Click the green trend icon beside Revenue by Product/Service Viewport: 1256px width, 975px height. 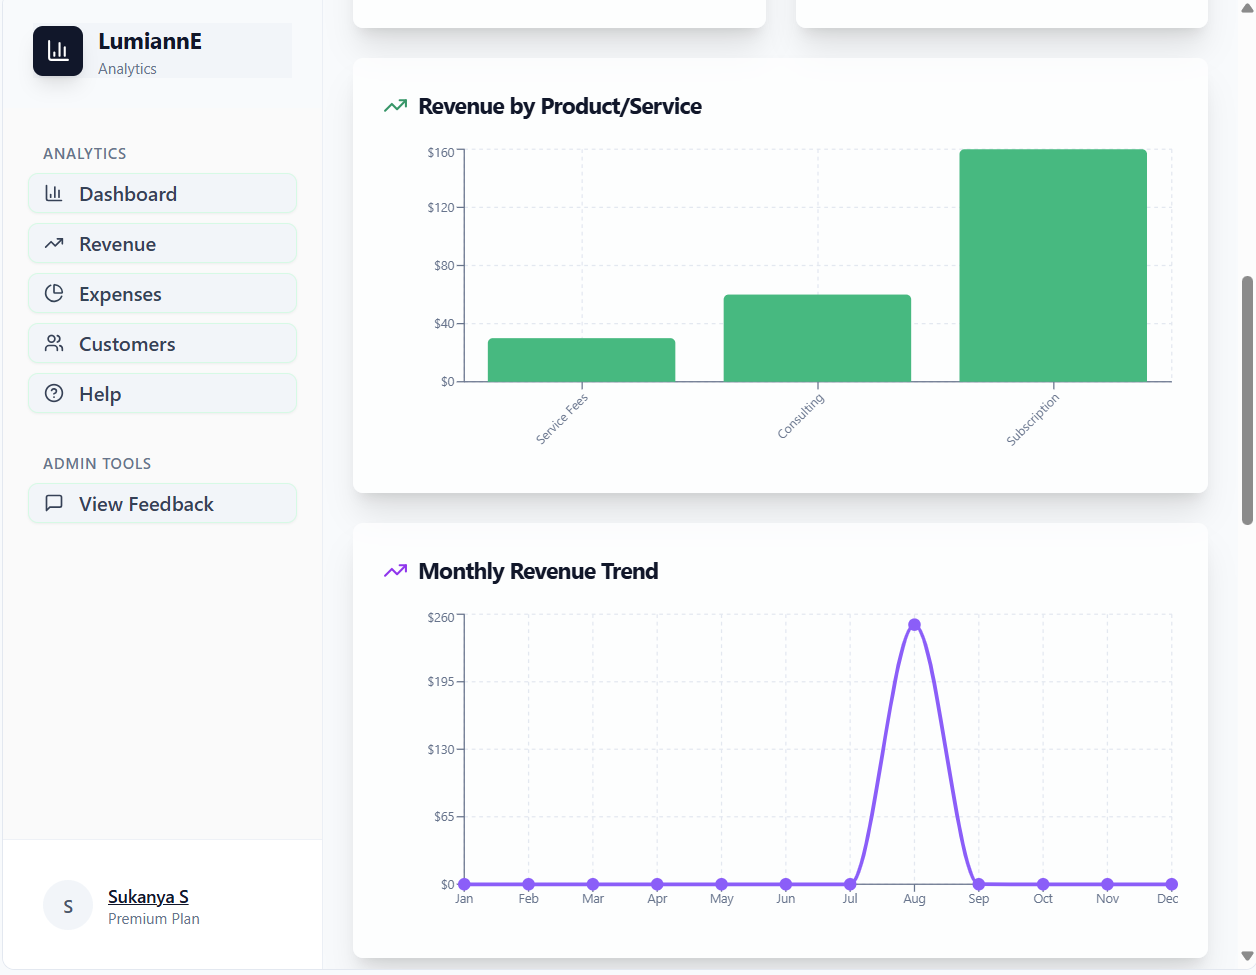[396, 105]
